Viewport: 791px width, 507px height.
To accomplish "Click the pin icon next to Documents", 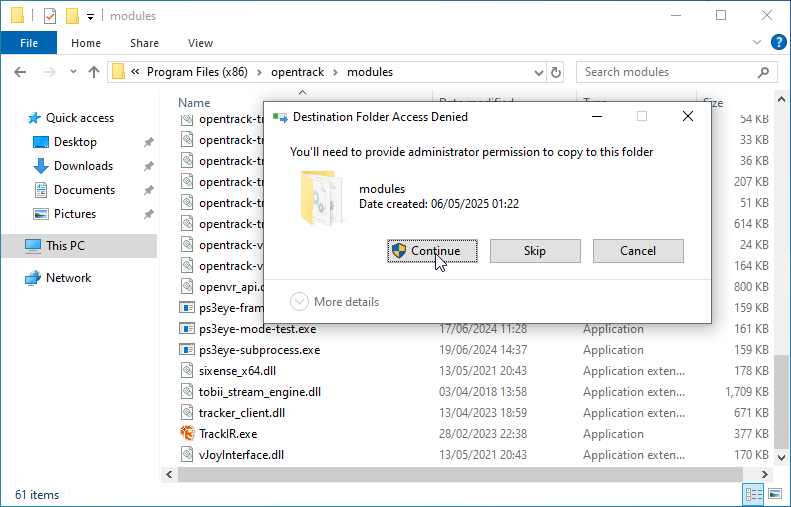I will (x=148, y=190).
